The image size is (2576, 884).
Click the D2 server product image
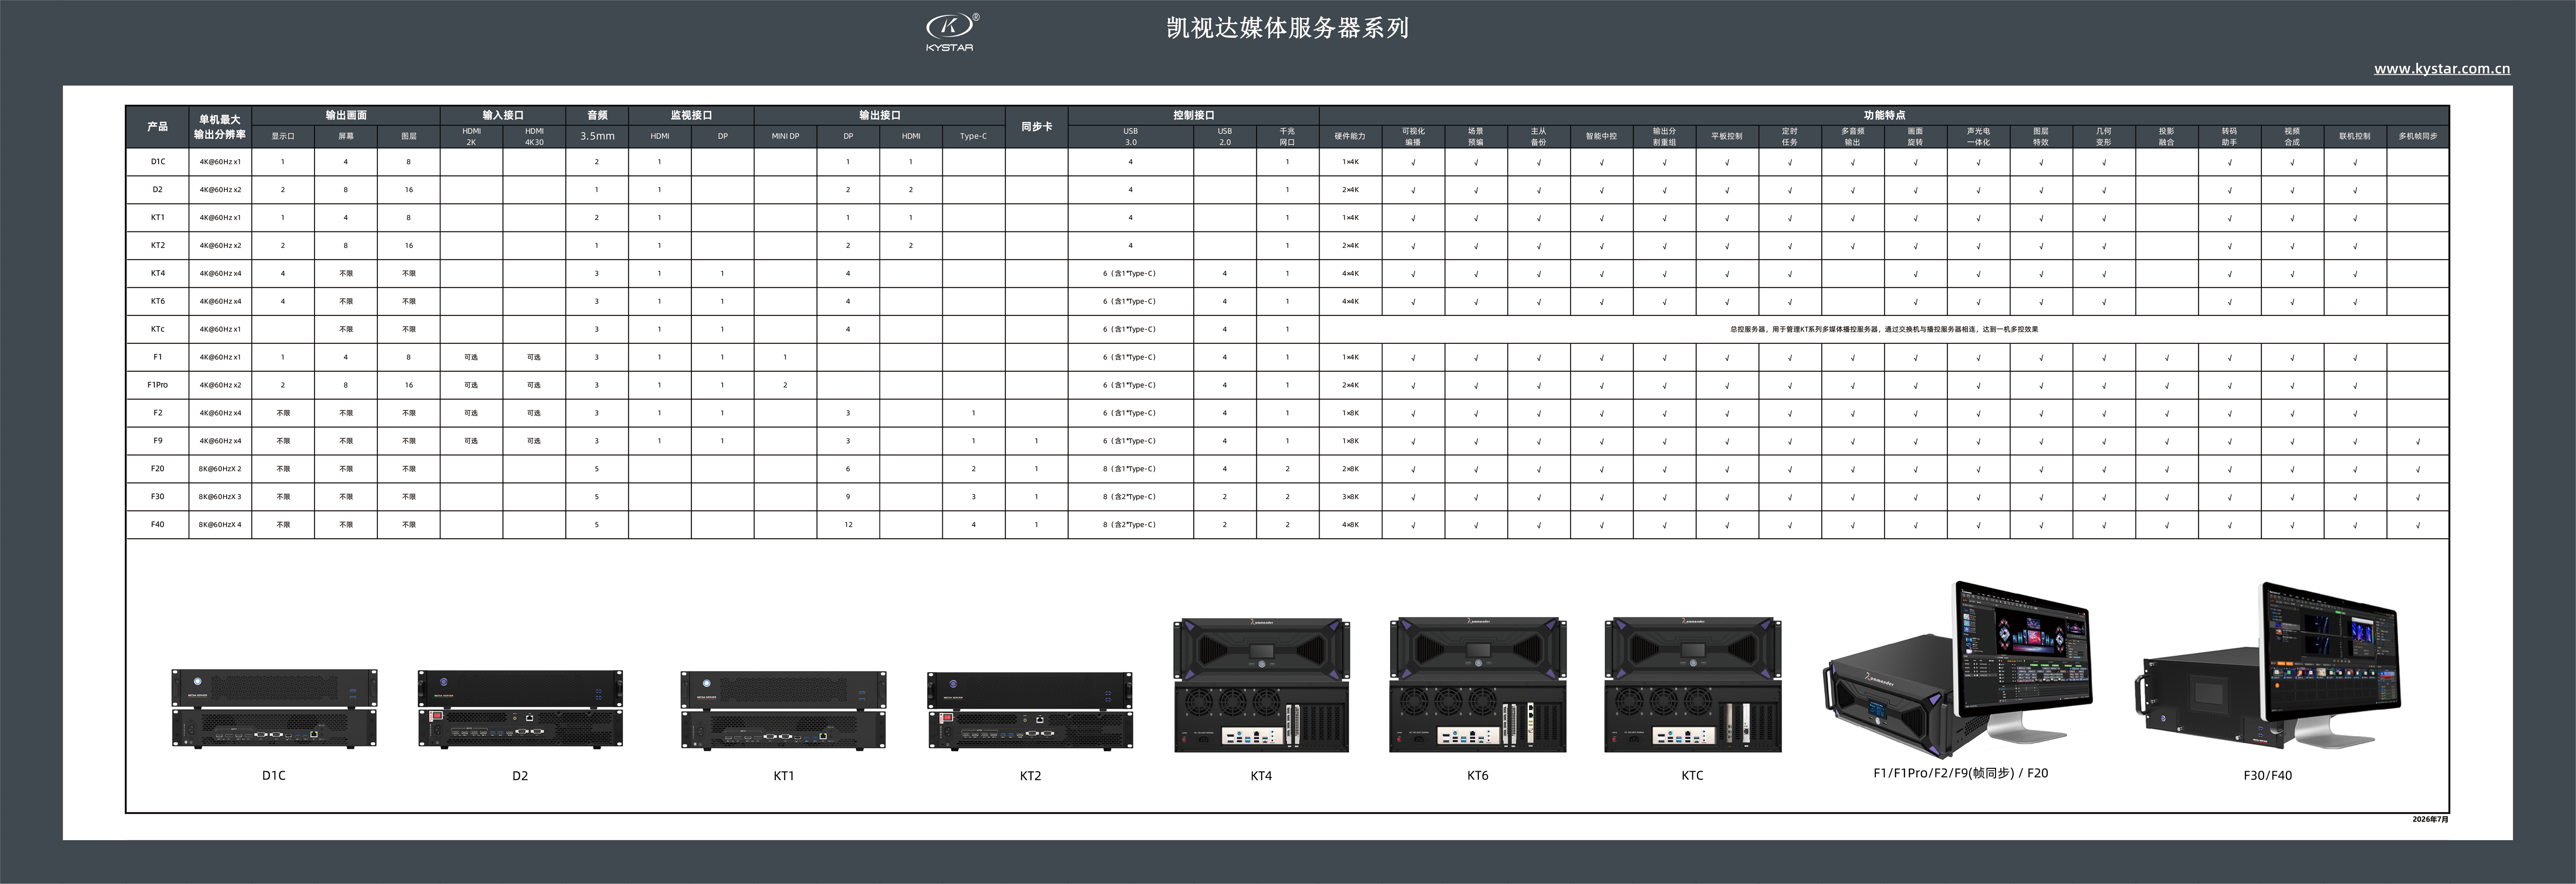[x=520, y=709]
